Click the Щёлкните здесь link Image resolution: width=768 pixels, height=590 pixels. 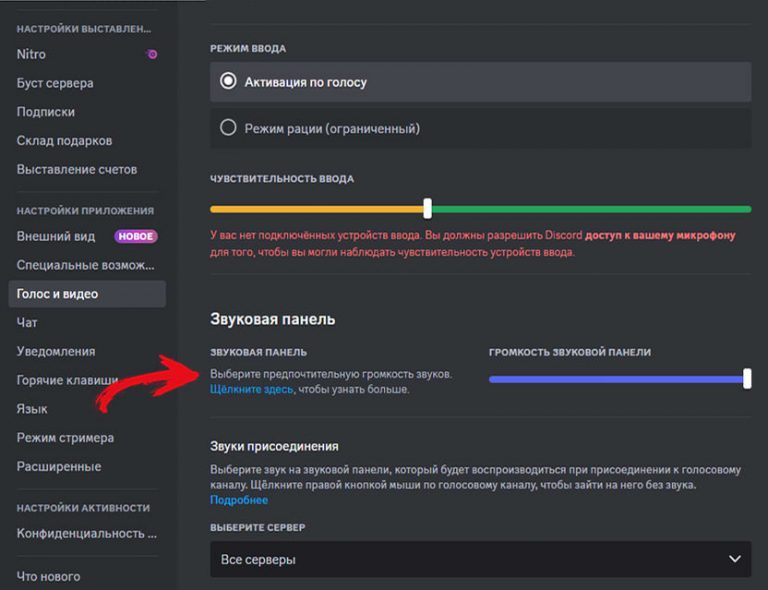[251, 389]
